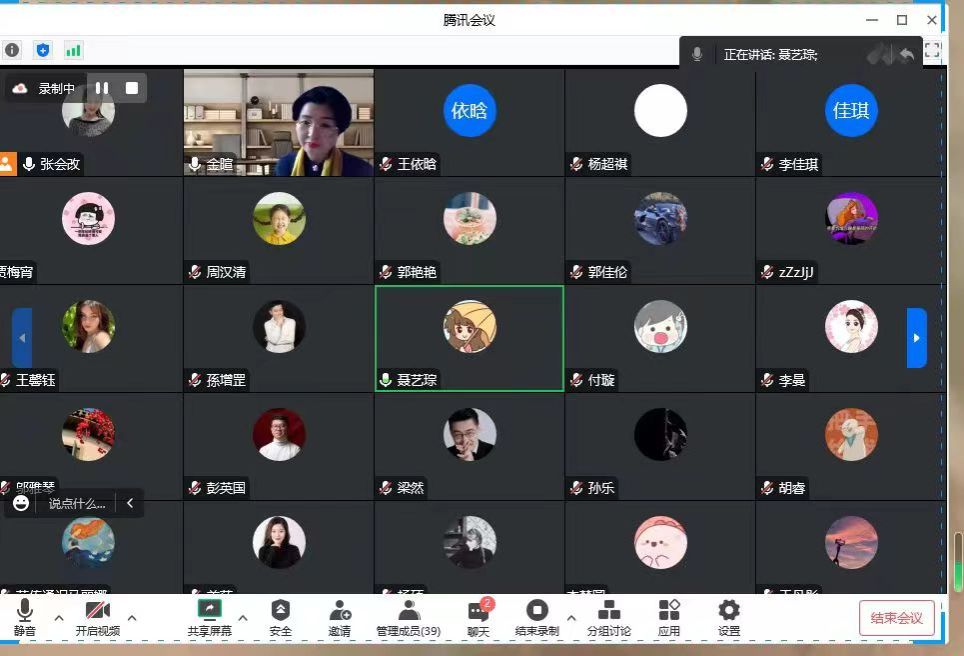The height and width of the screenshot is (656, 964).
Task: Open 分组讨论 breakout rooms
Action: pyautogui.click(x=608, y=617)
